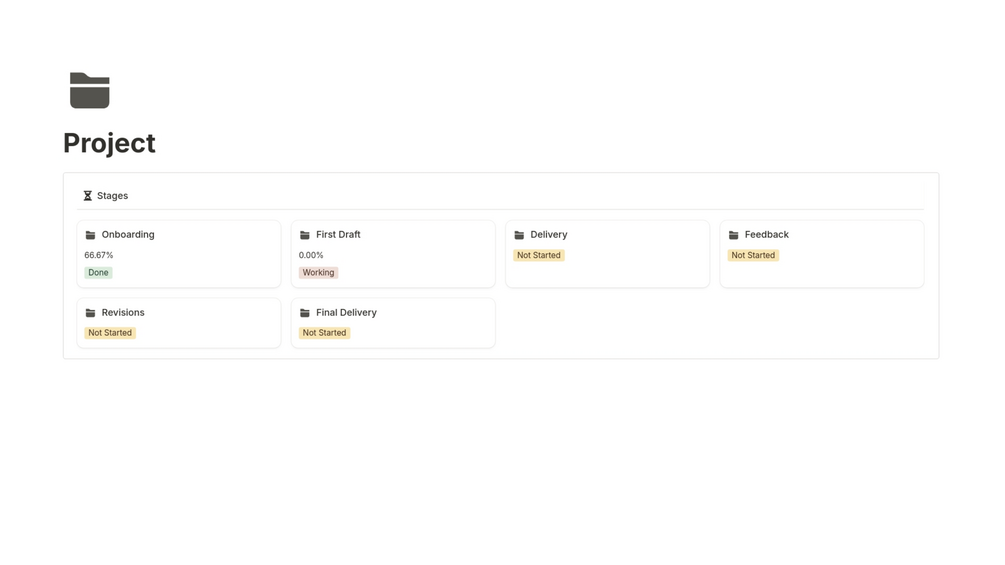
Task: Click the folder icon on Onboarding card
Action: (91, 235)
